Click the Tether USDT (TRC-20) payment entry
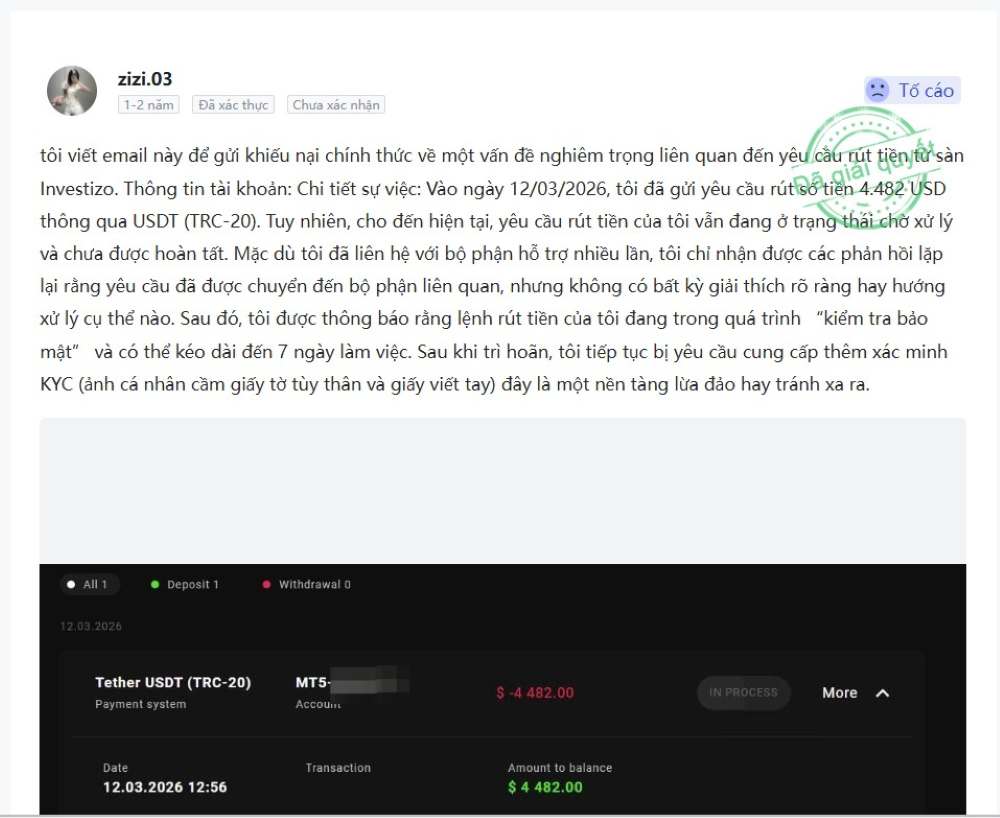Image resolution: width=1000 pixels, height=818 pixels. point(173,682)
